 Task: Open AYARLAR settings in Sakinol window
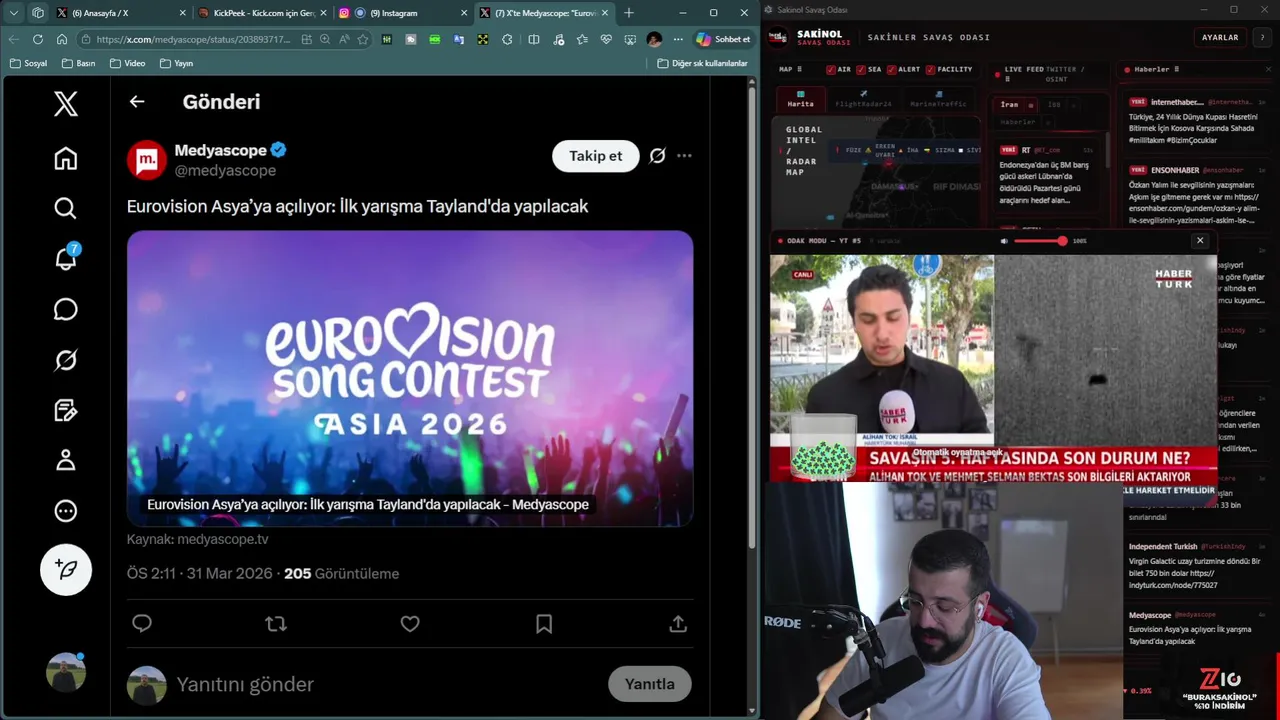tap(1220, 37)
